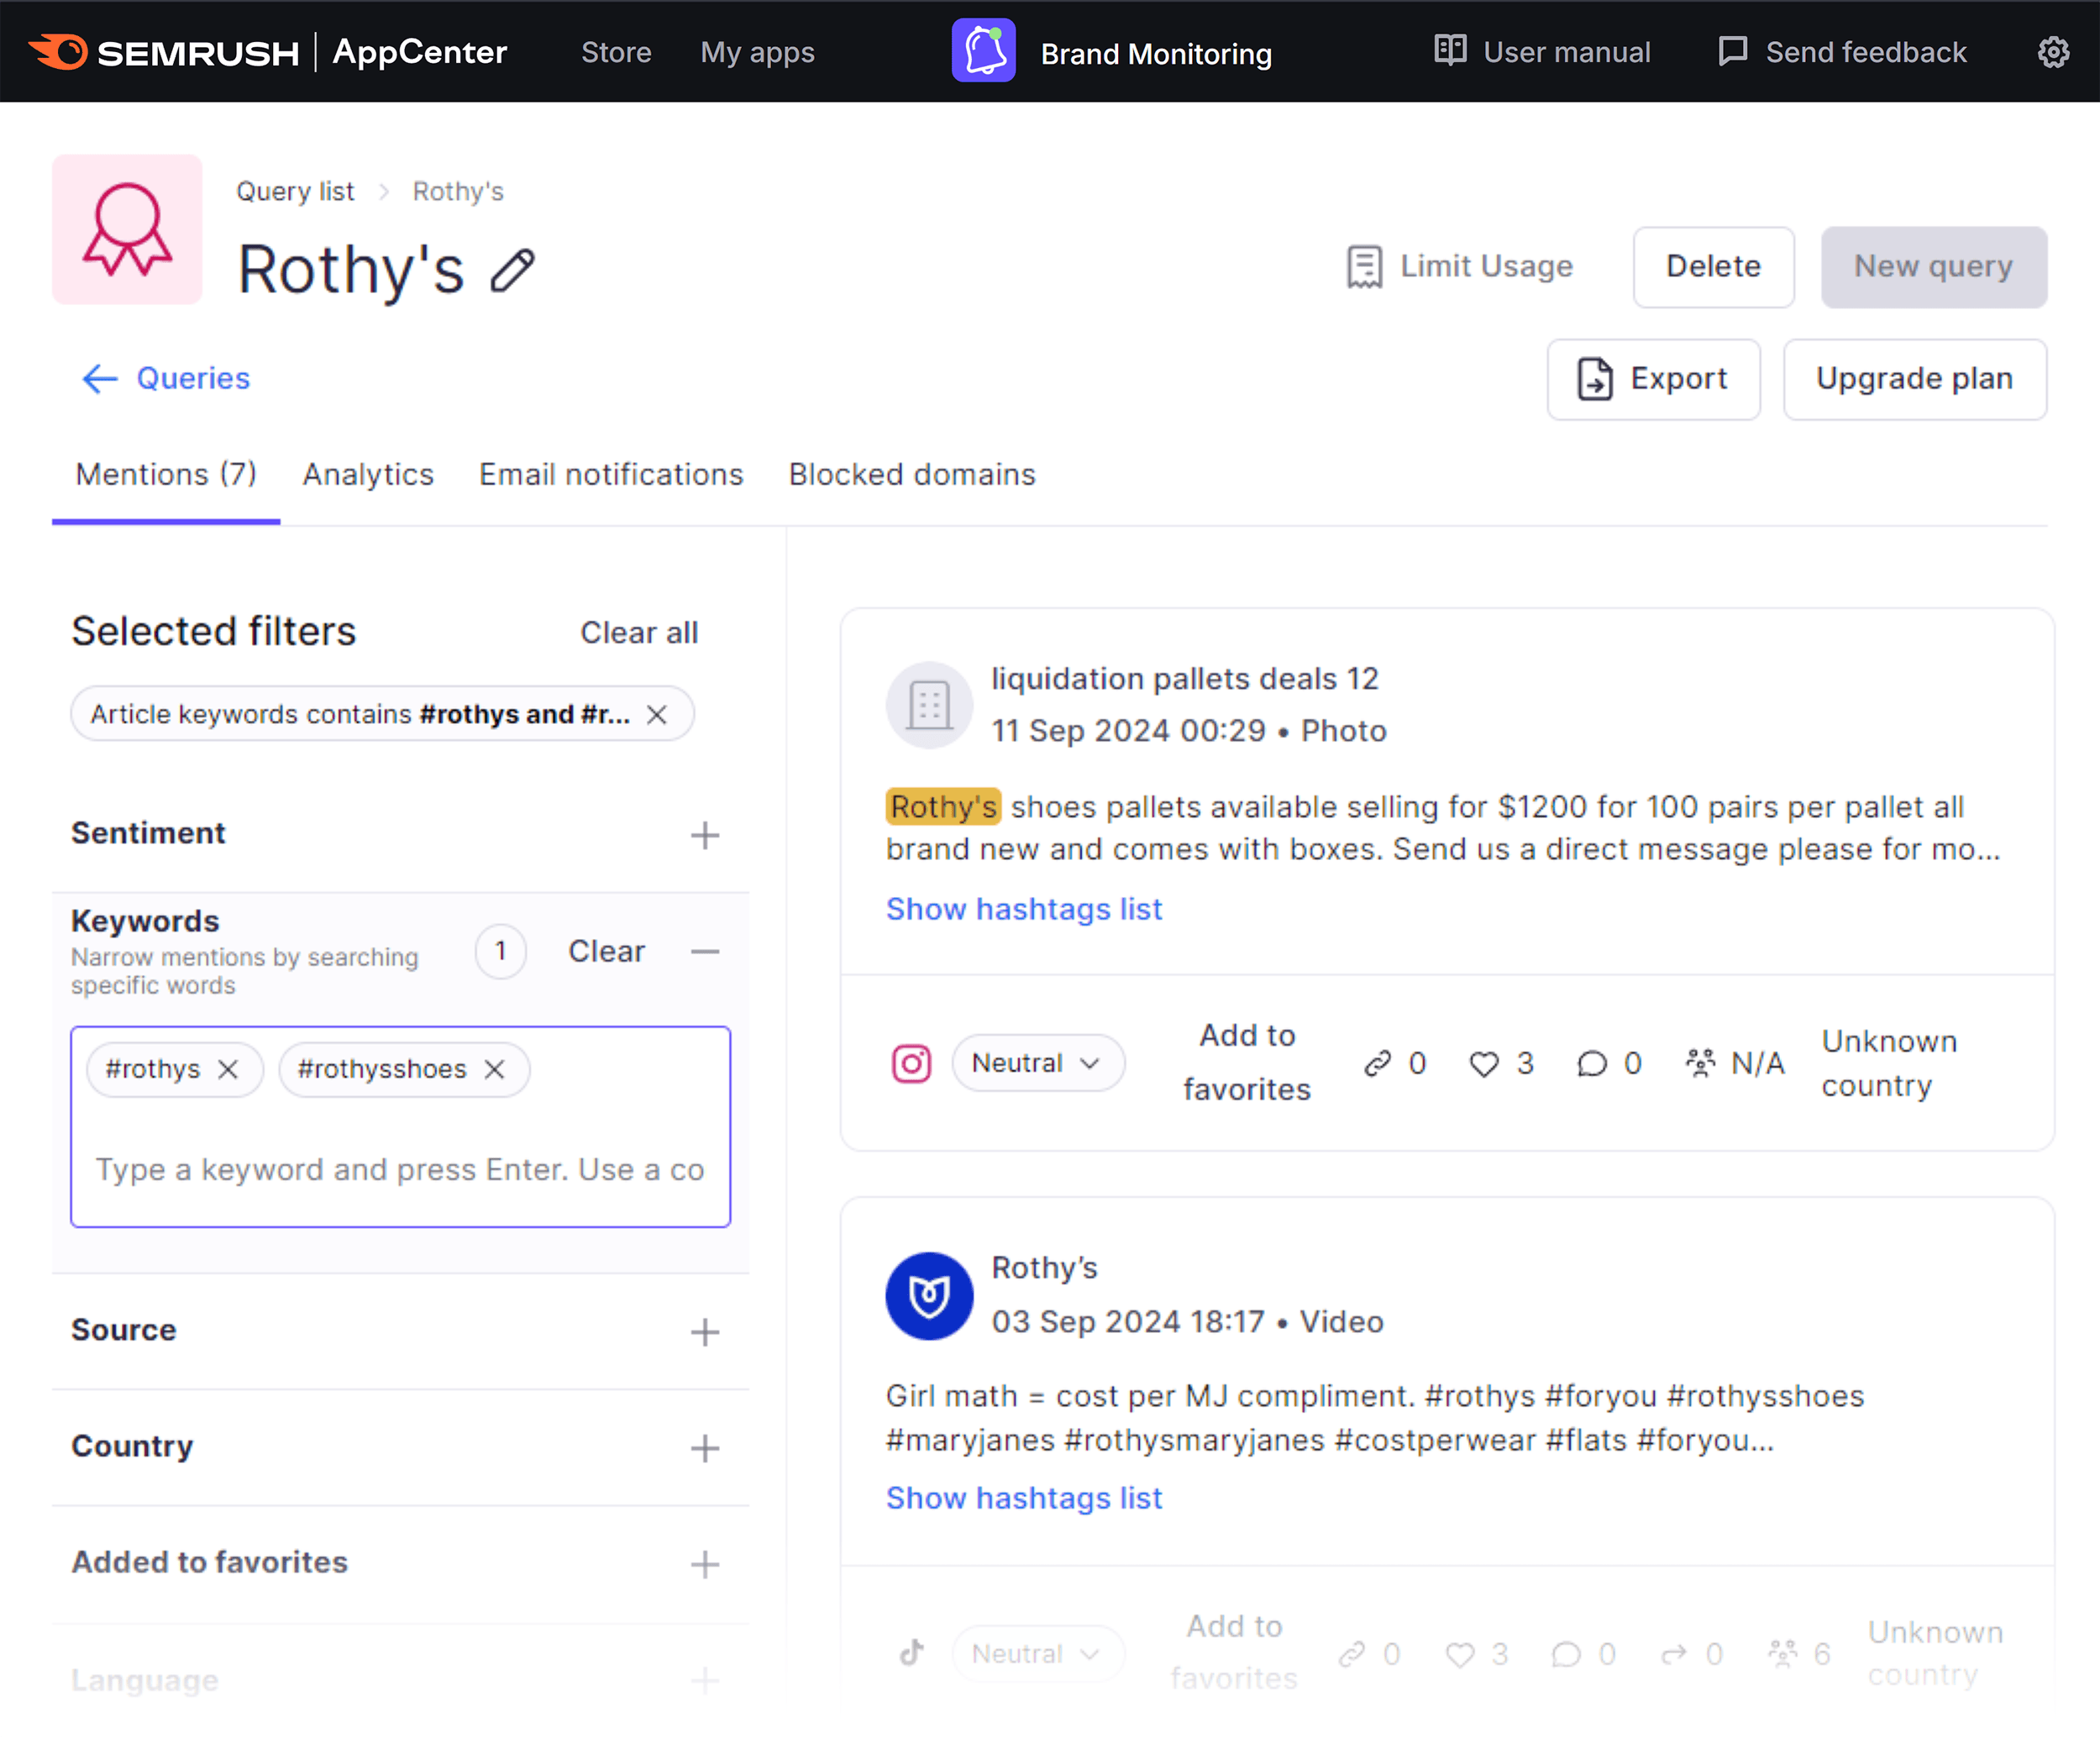This screenshot has height=1737, width=2100.
Task: Click the heart likes icon on first mention
Action: [1484, 1063]
